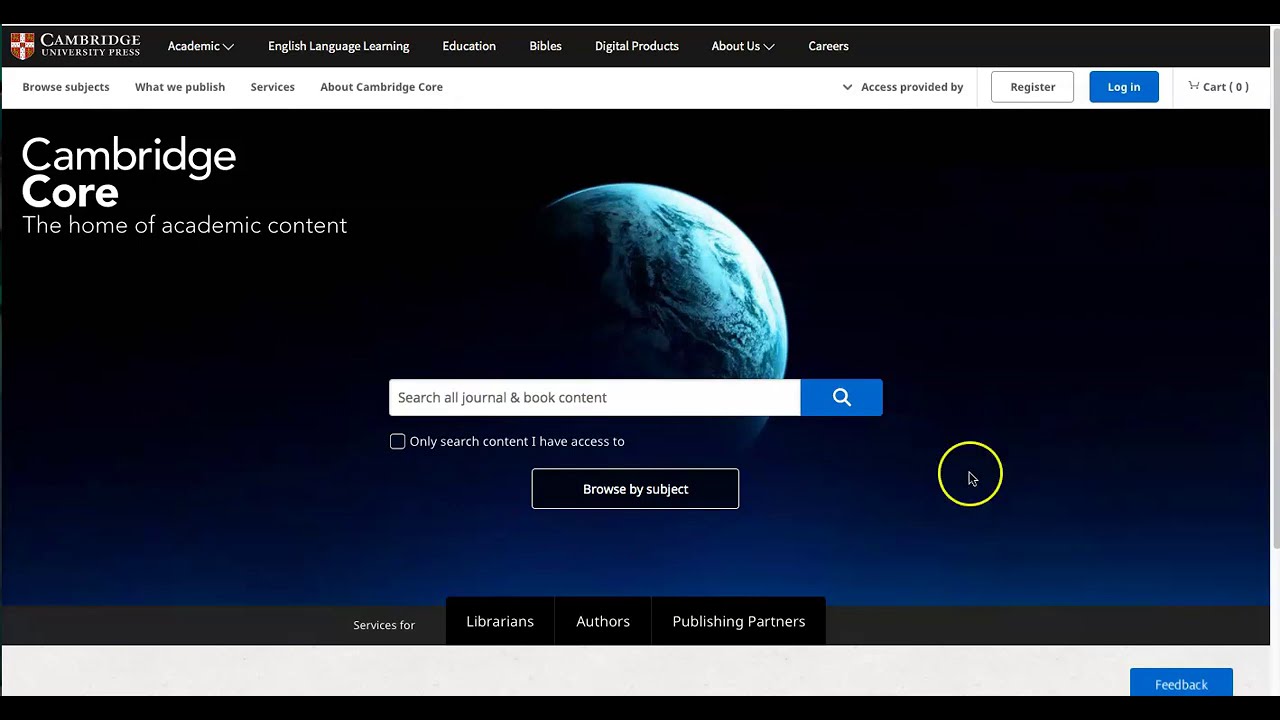Open English Language Learning menu item

point(338,46)
